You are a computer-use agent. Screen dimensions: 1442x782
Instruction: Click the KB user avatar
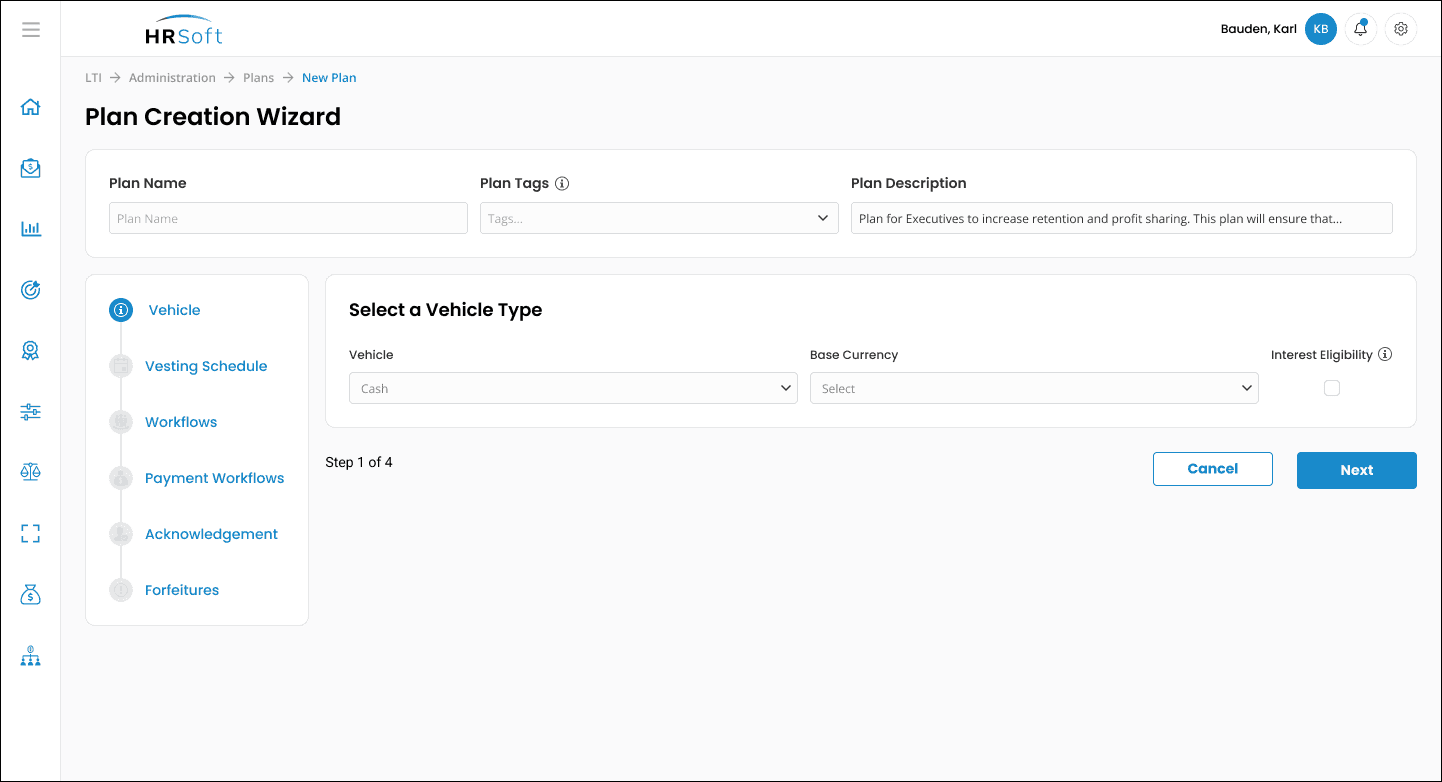1321,29
